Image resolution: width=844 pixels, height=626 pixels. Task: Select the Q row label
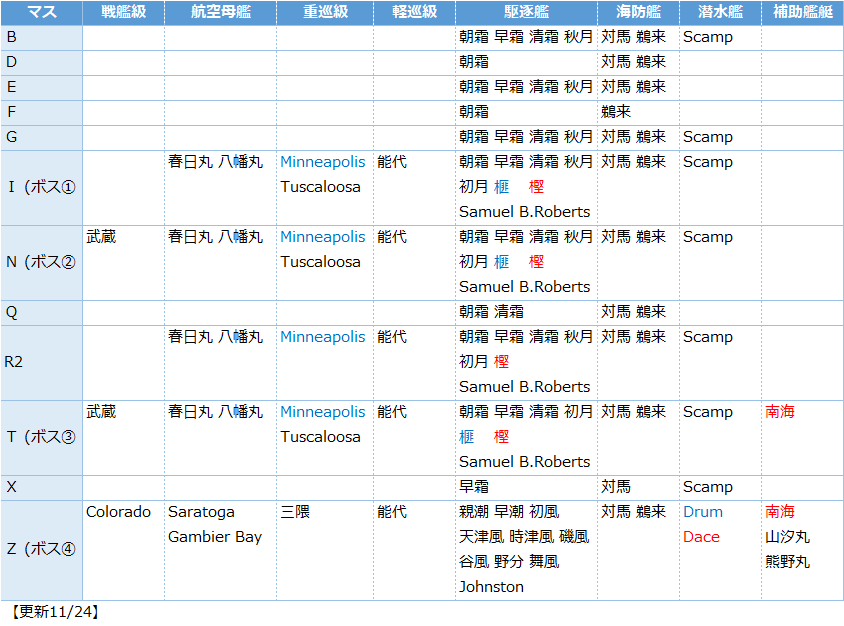point(12,312)
